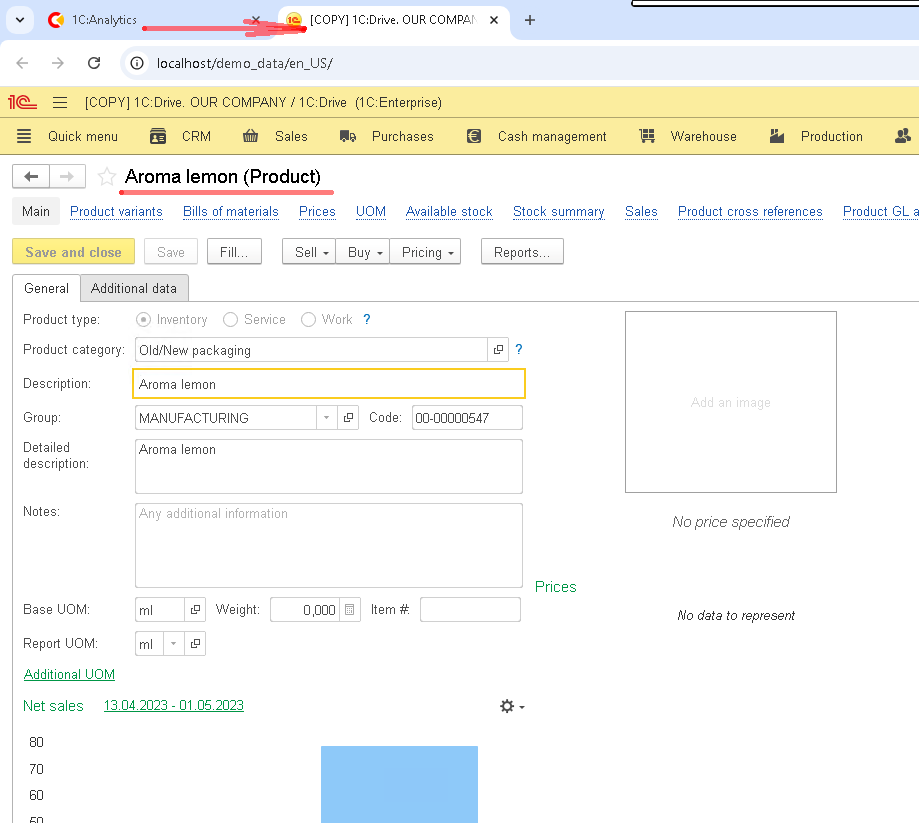Expand the Pricing dropdown button
The image size is (919, 823).
tap(425, 252)
